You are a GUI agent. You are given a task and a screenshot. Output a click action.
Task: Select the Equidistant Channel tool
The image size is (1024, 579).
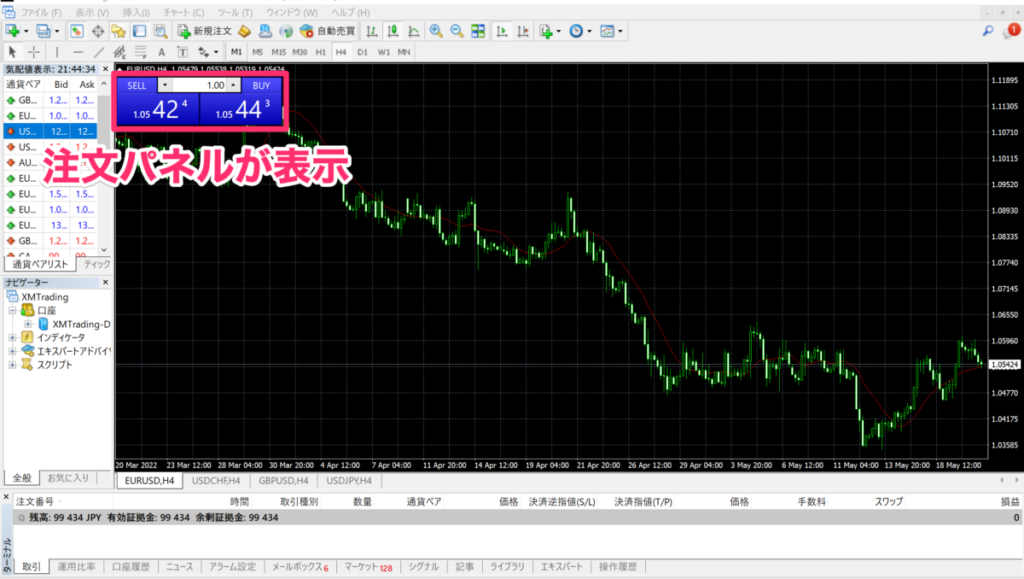pyautogui.click(x=120, y=52)
